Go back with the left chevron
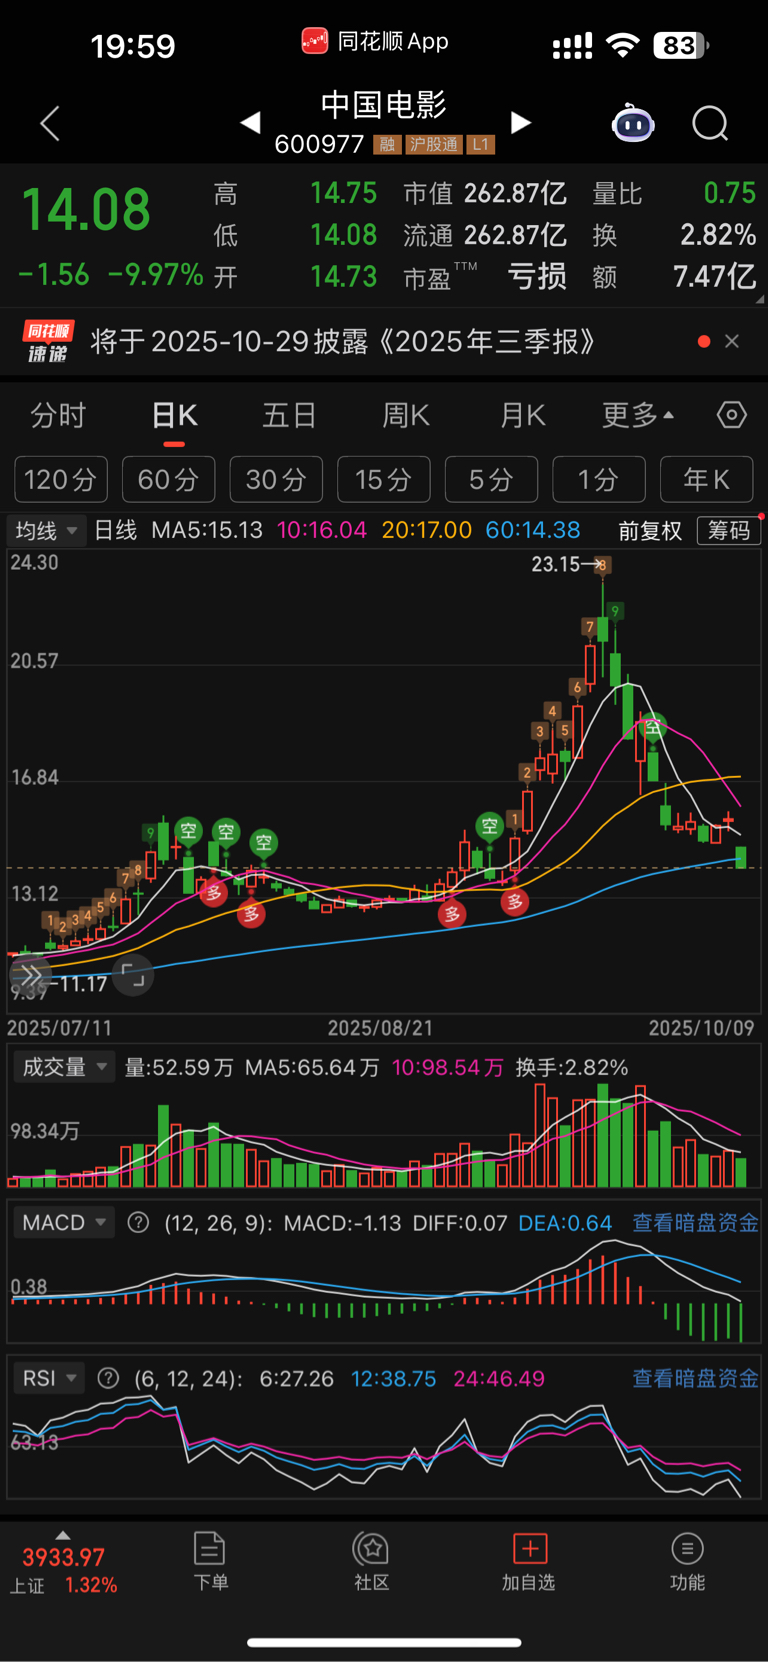 (x=50, y=124)
